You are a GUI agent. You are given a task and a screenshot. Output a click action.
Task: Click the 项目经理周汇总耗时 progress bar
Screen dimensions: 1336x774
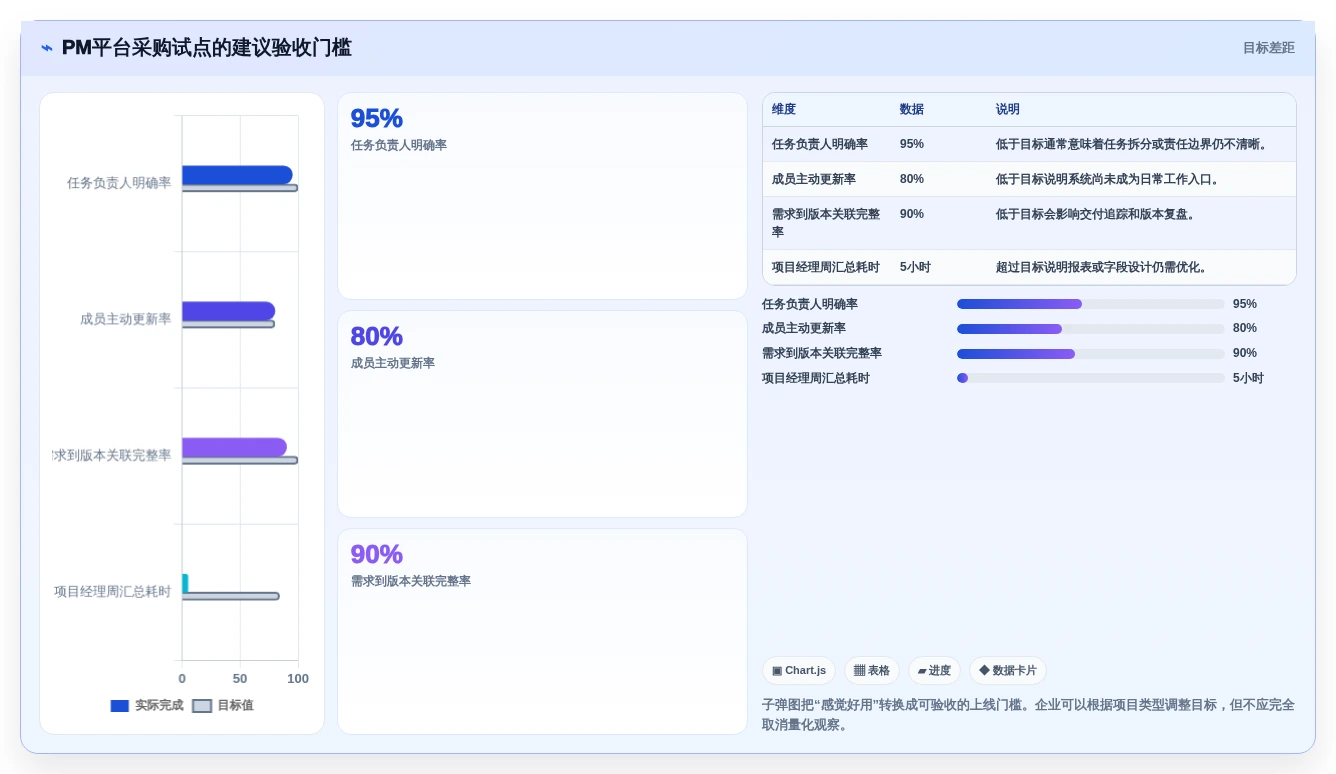pyautogui.click(x=1091, y=378)
